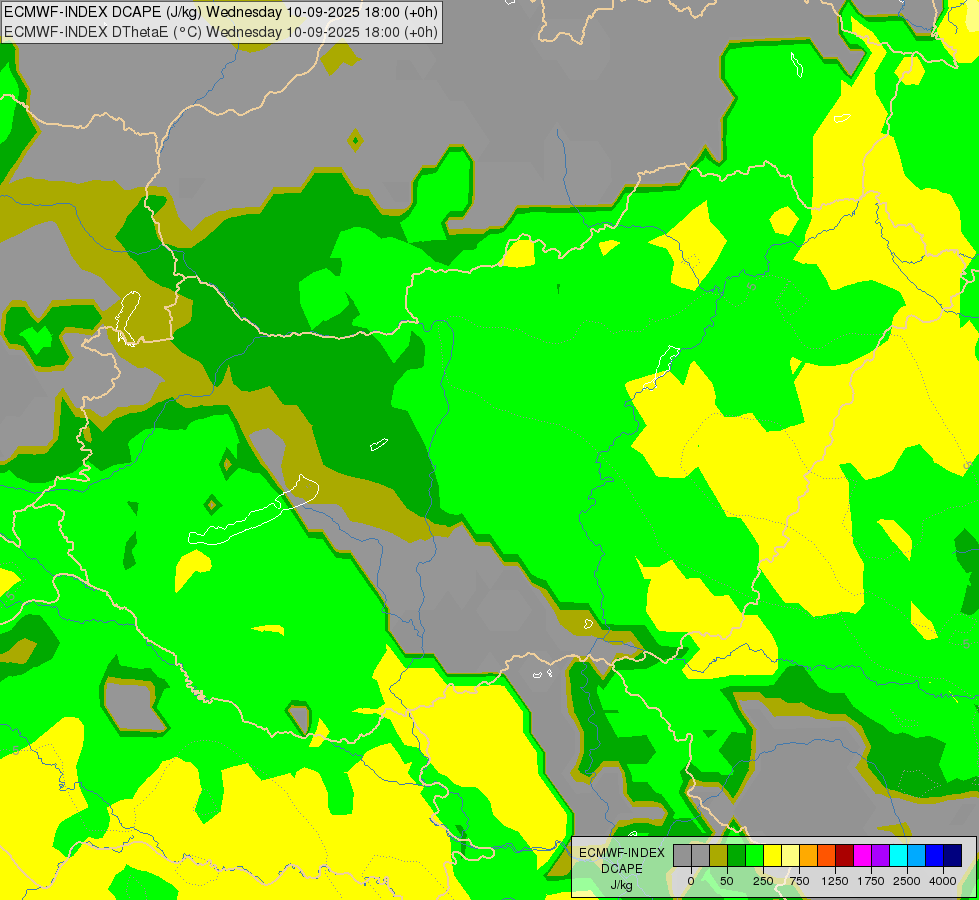Viewport: 979px width, 900px height.
Task: Click the navy legend swatch
Action: tap(952, 855)
